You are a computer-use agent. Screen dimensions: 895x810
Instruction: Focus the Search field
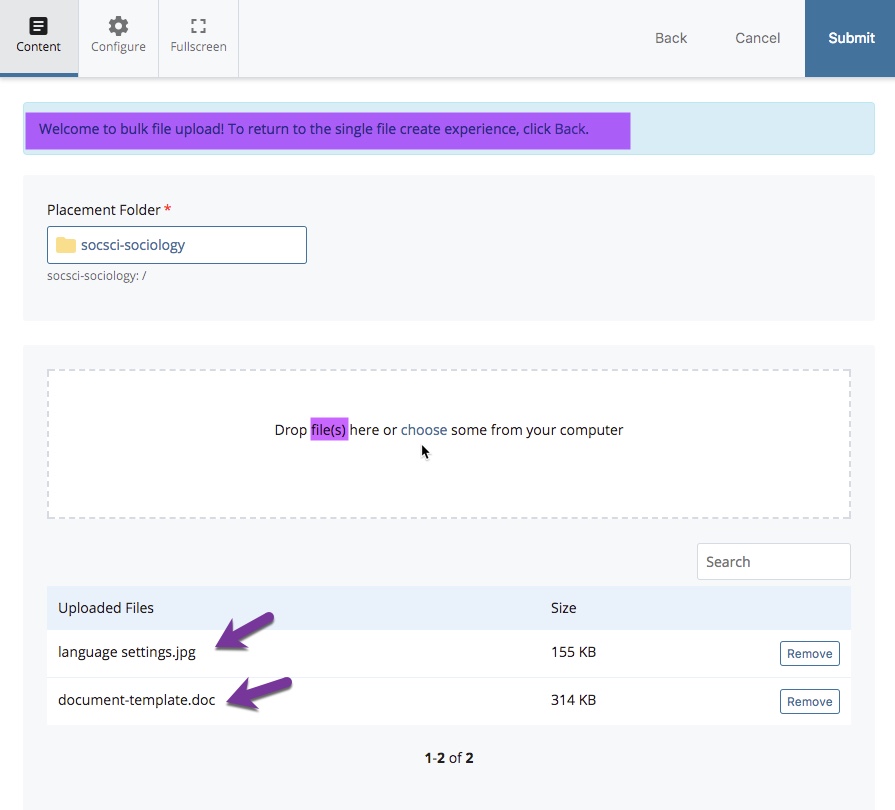pos(773,562)
